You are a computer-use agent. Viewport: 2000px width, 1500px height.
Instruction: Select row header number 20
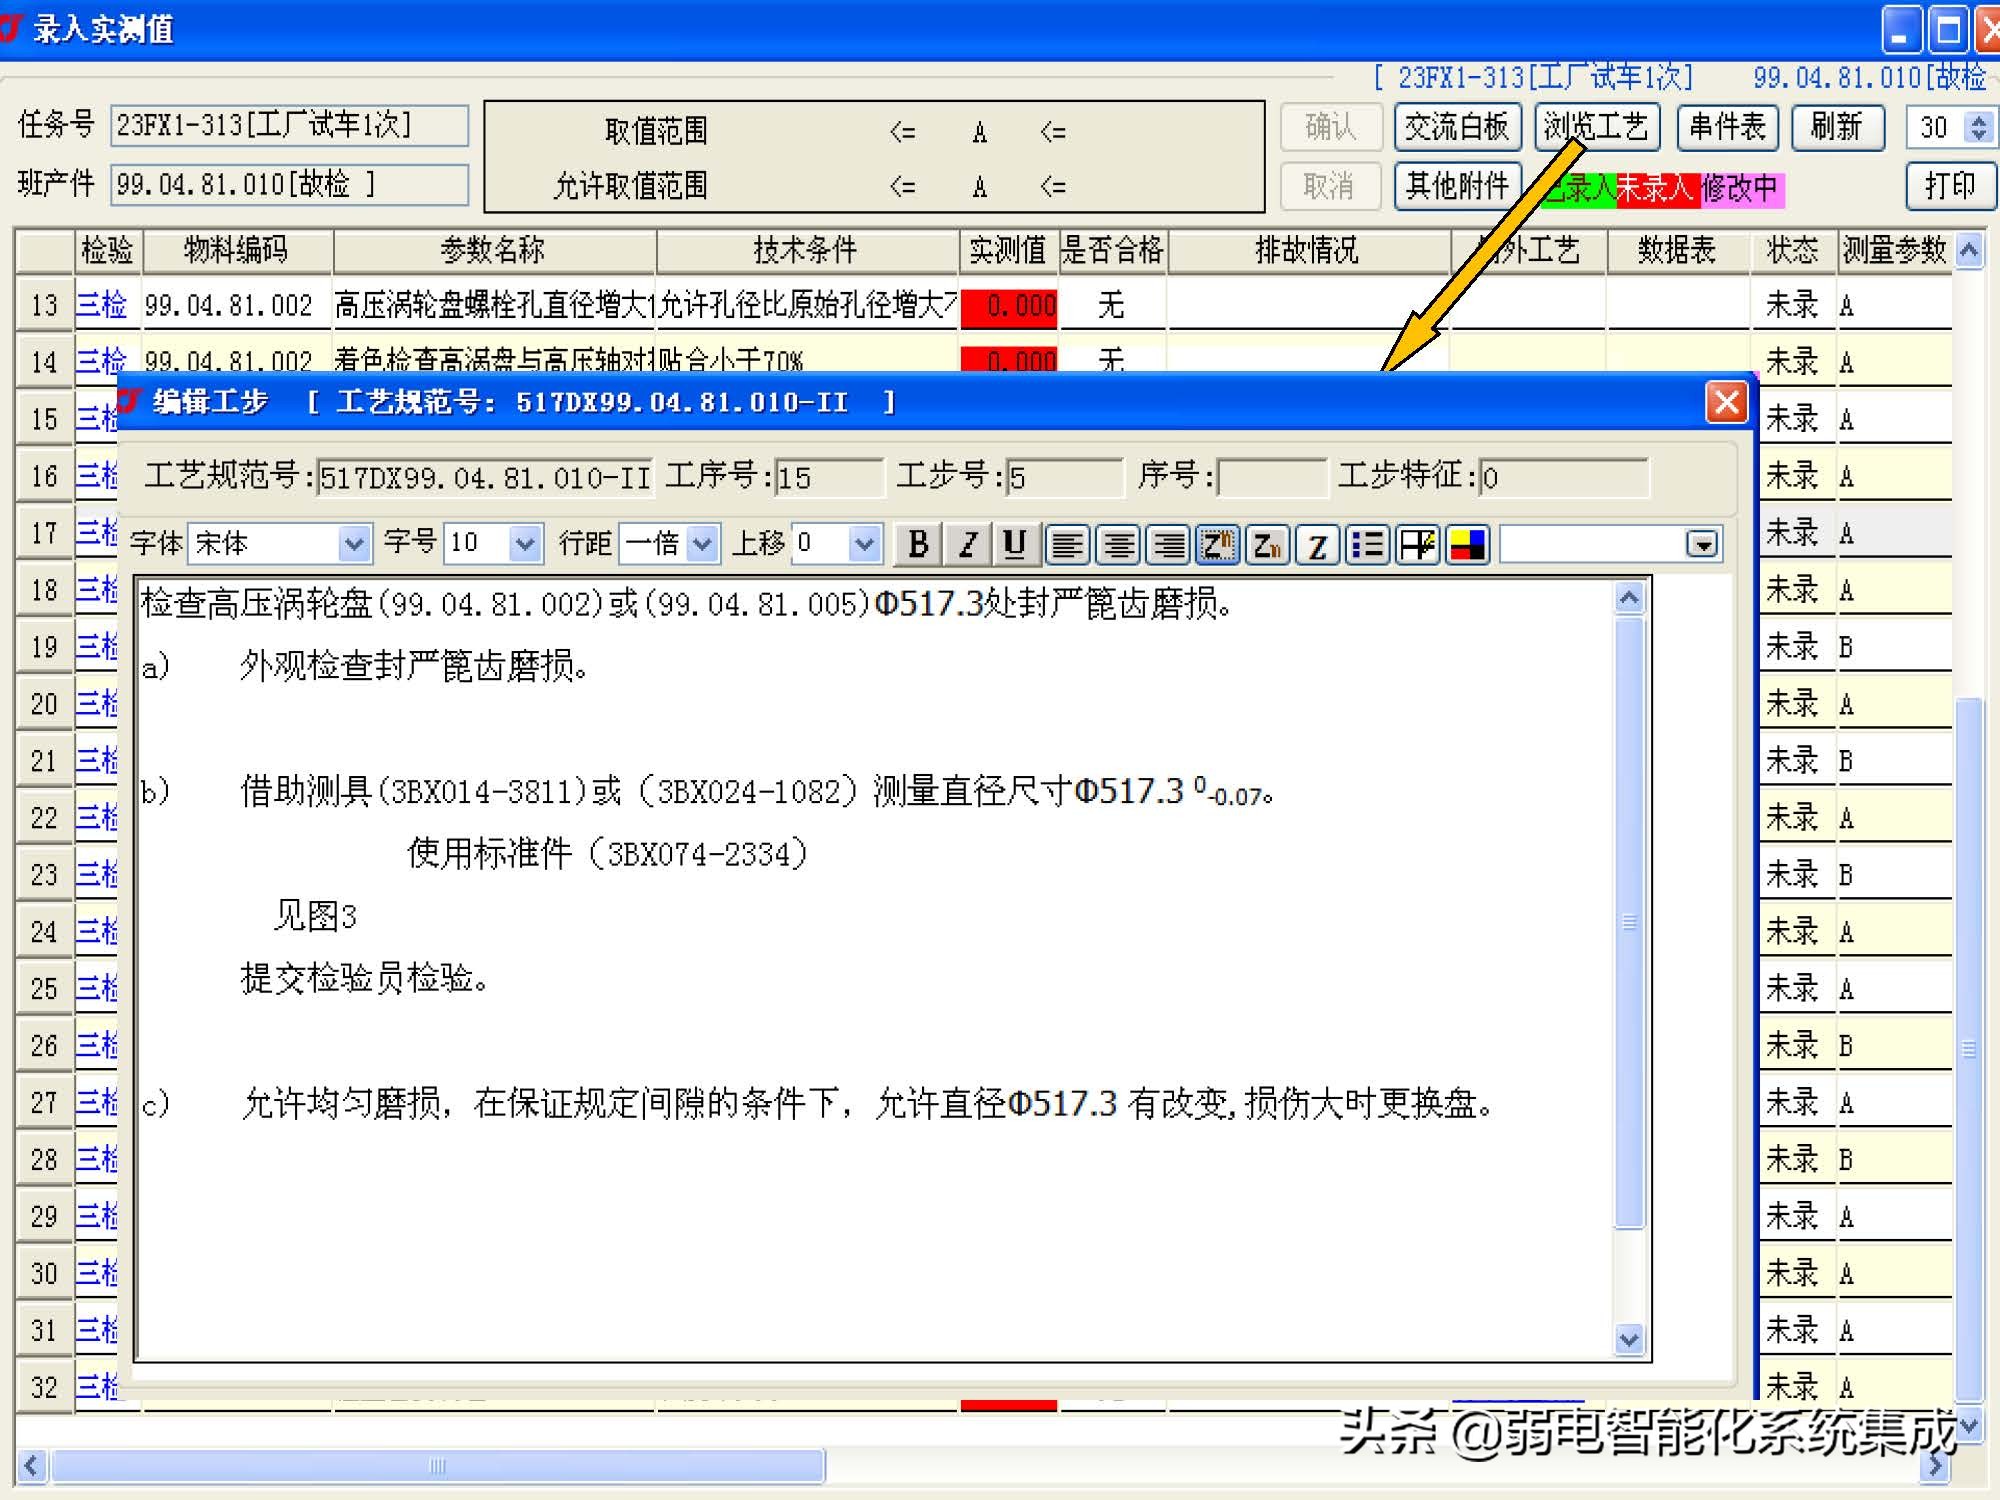pyautogui.click(x=45, y=704)
